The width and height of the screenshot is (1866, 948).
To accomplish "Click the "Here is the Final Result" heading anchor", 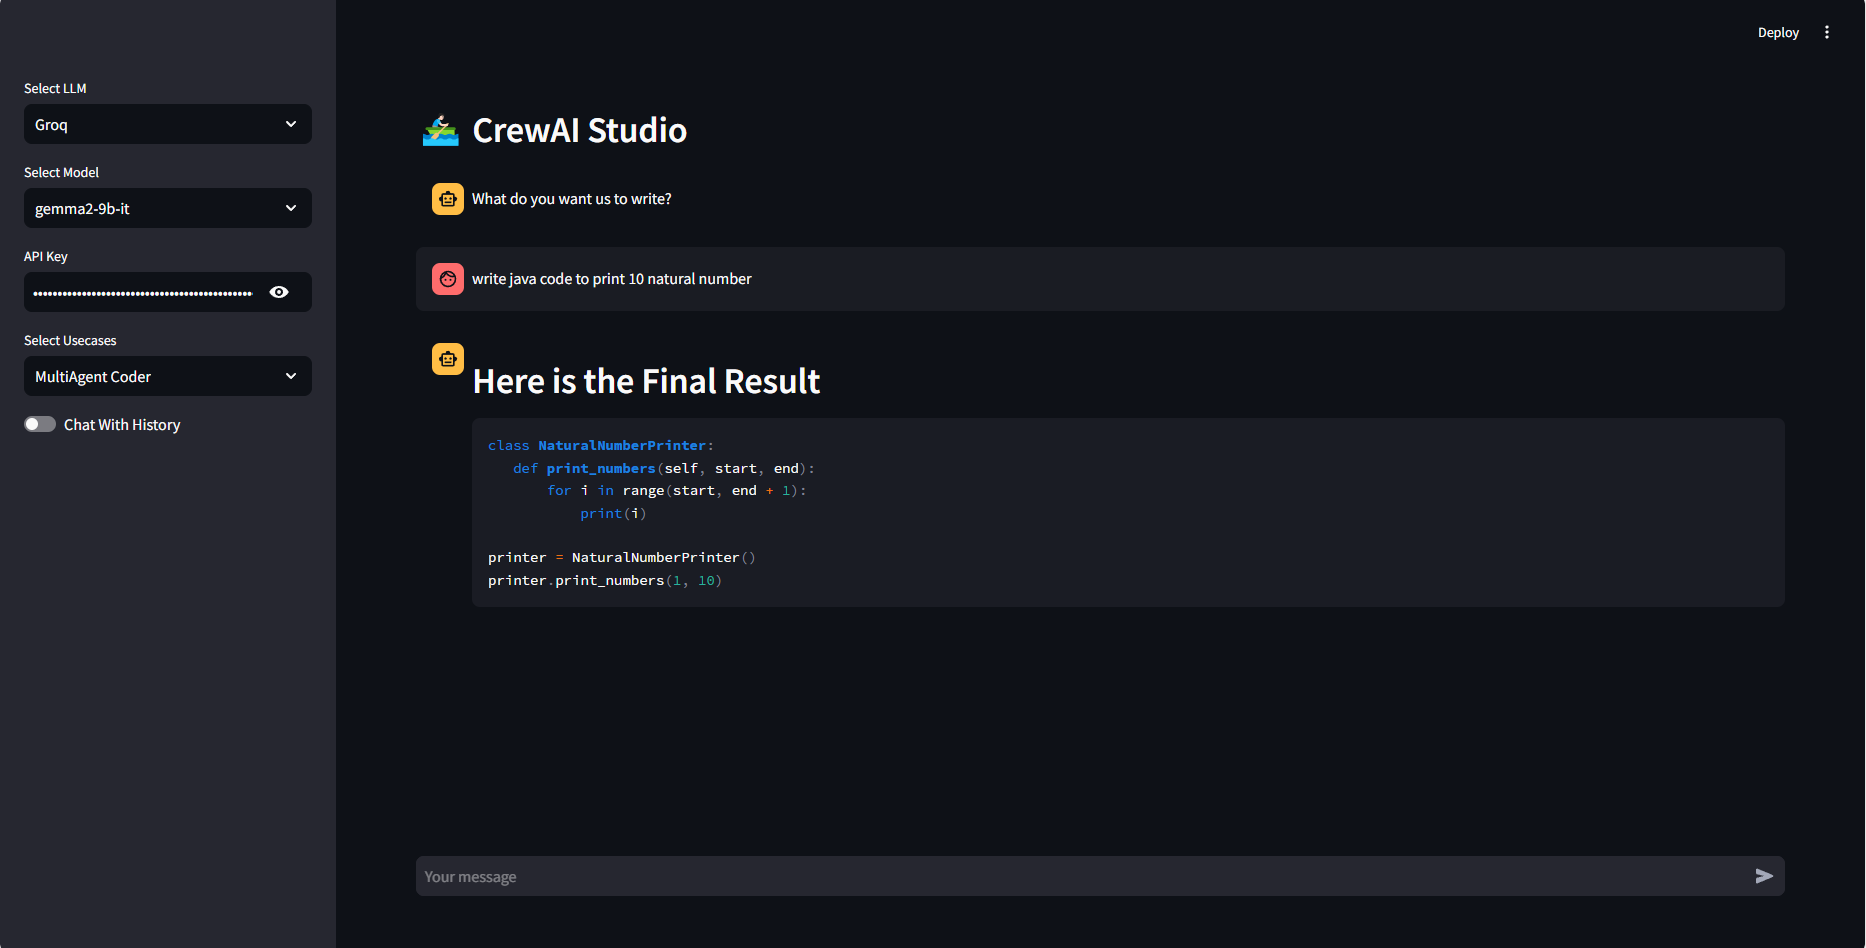I will pos(645,381).
